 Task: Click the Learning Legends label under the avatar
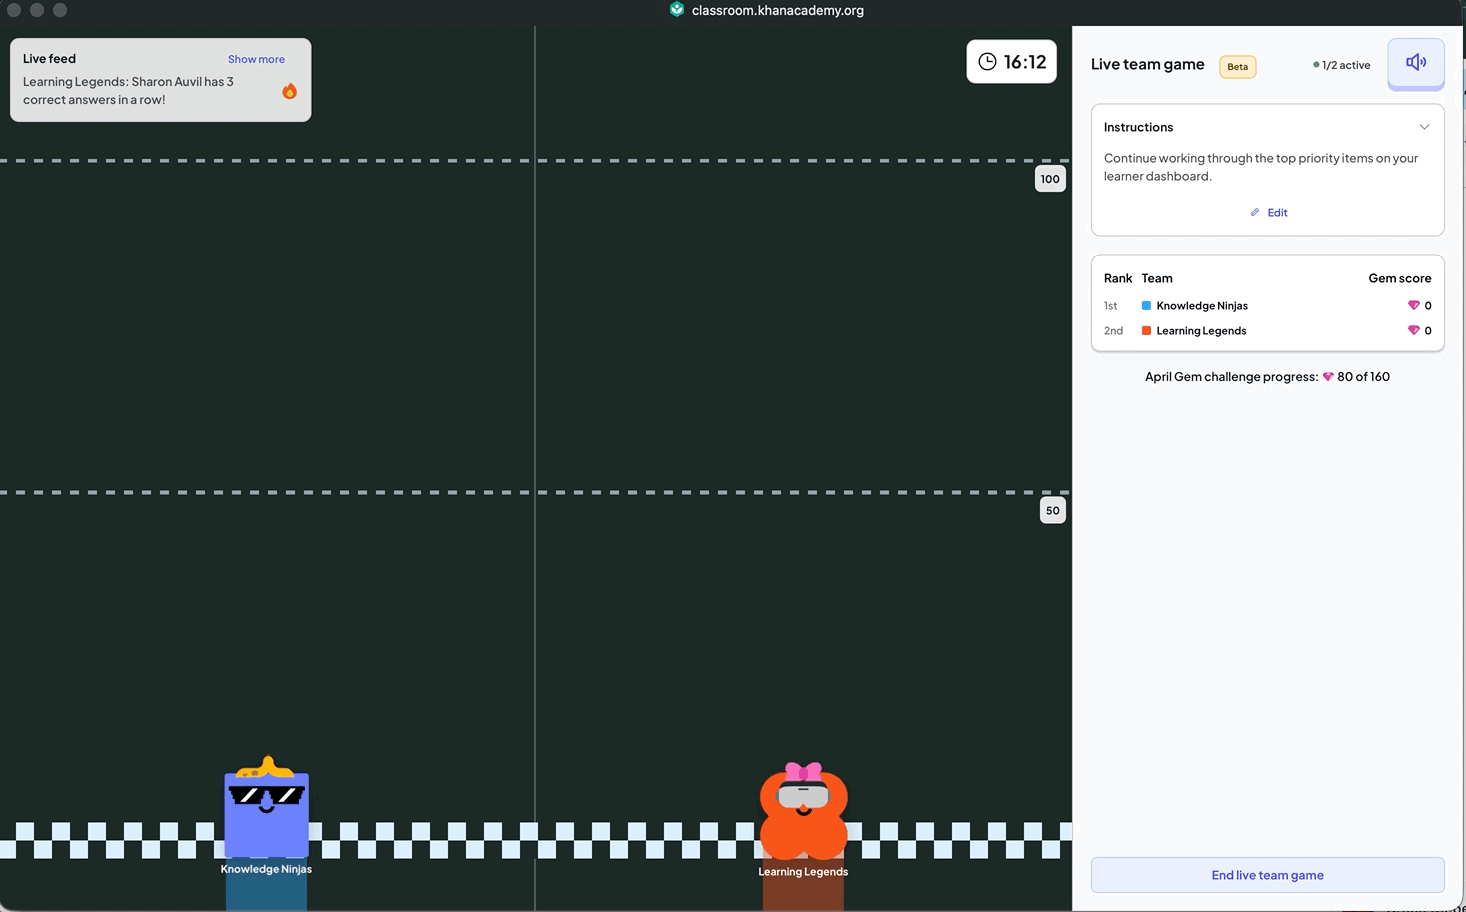(x=803, y=872)
